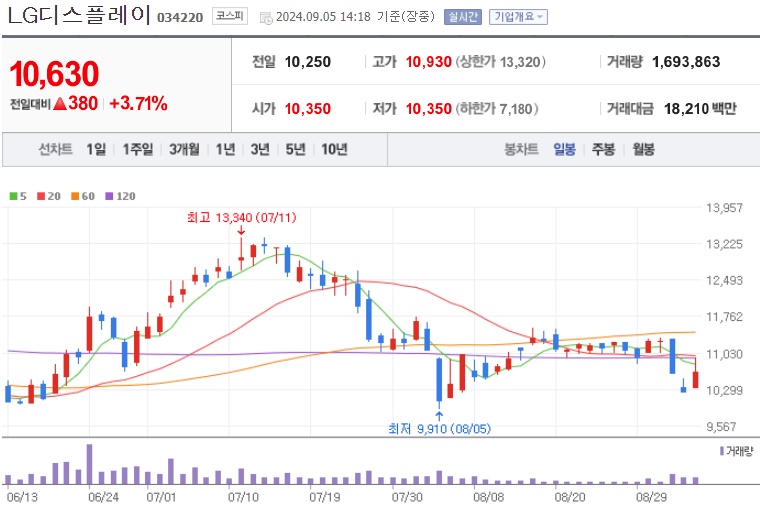This screenshot has width=760, height=510.
Task: Click the red up-triangle change indicator
Action: click(x=60, y=103)
